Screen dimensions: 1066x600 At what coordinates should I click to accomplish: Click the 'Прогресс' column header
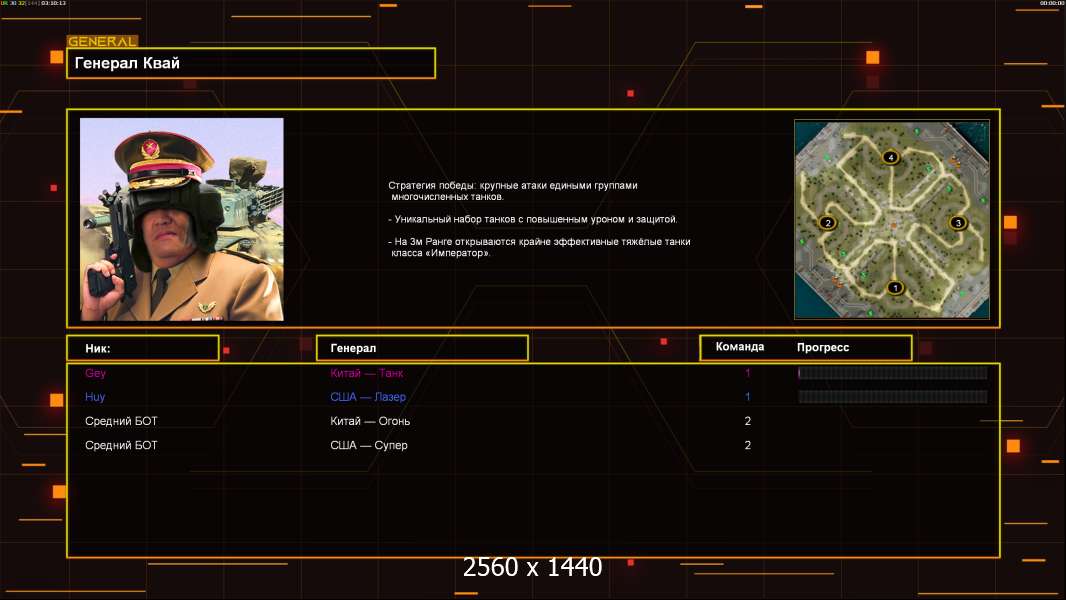click(x=823, y=347)
